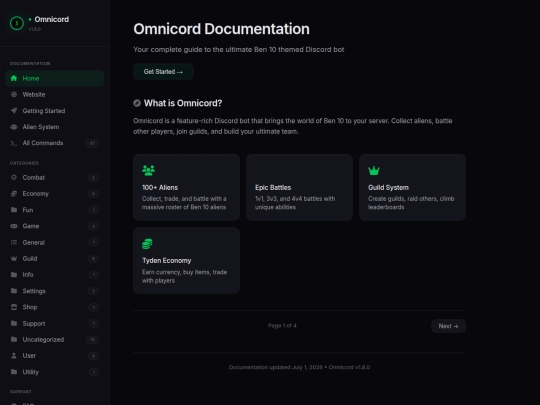Click the All Commands terminal icon
The image size is (540, 405).
tap(14, 143)
